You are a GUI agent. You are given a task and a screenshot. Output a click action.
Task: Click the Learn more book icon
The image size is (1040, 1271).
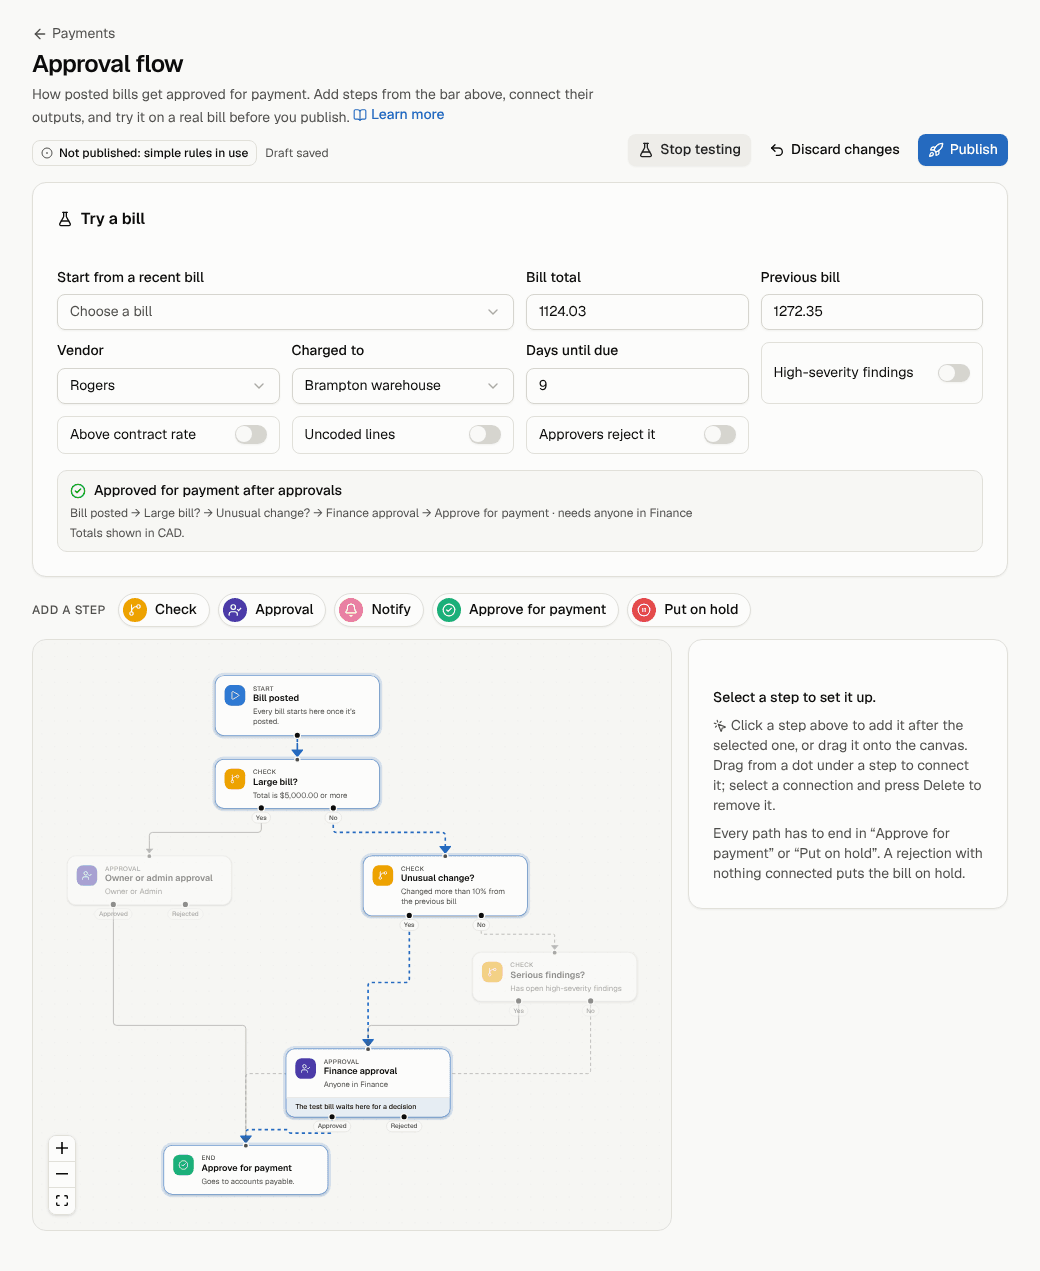pyautogui.click(x=360, y=115)
